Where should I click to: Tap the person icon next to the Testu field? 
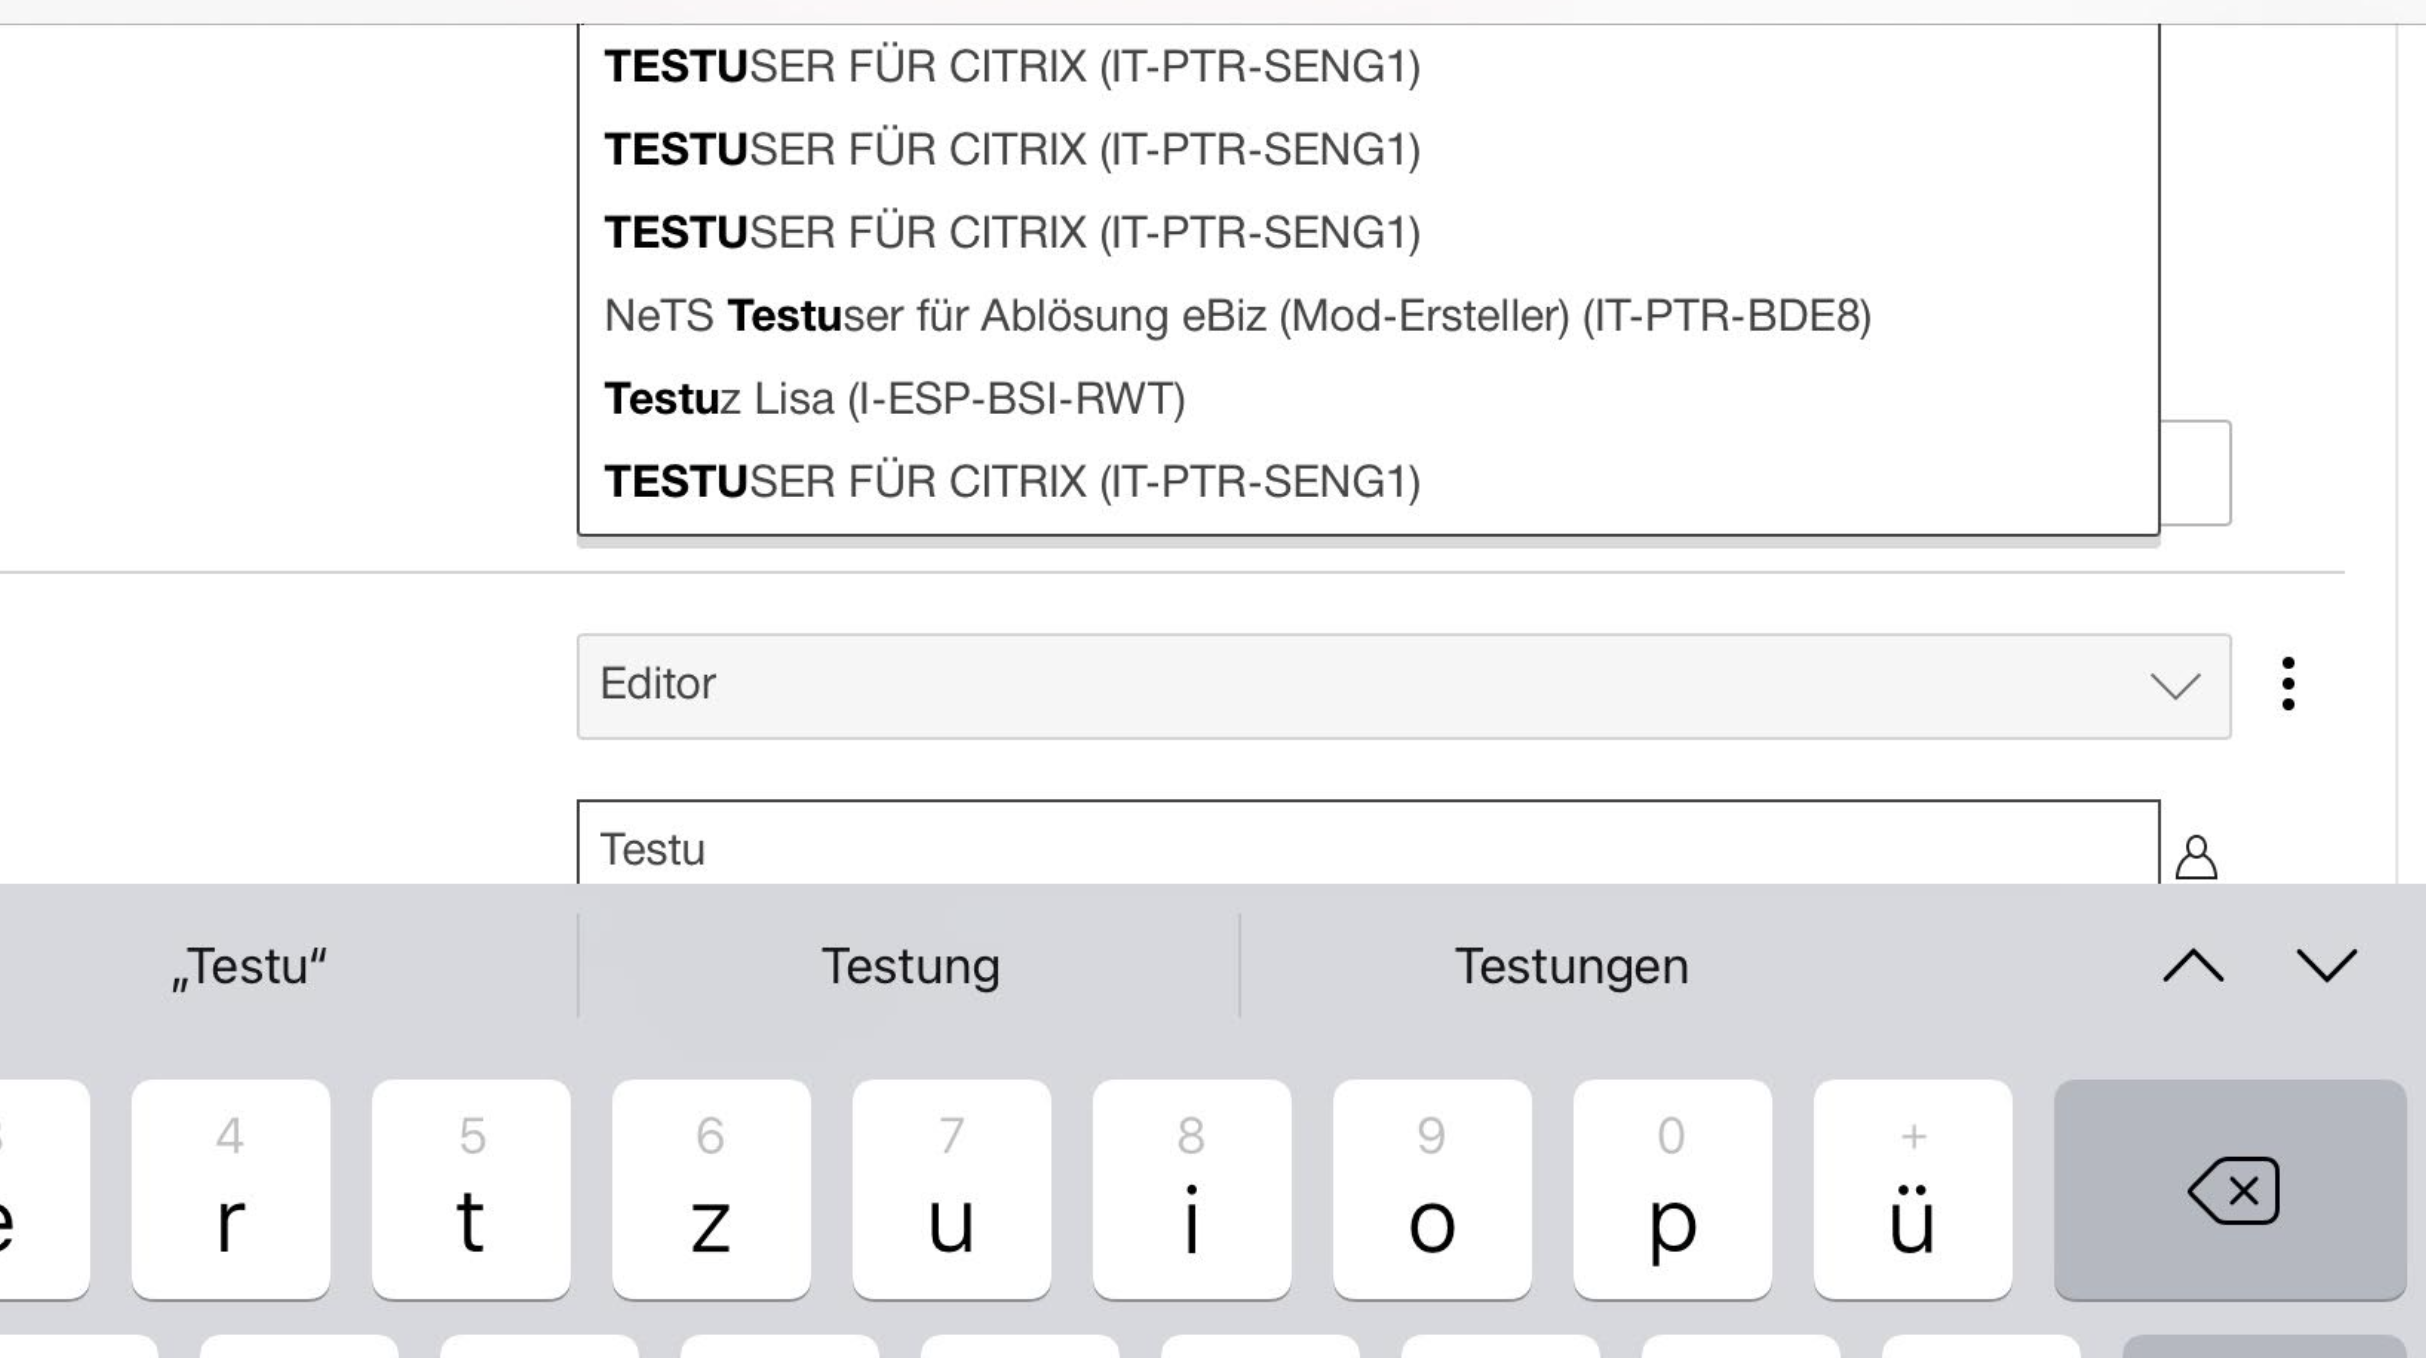click(2196, 857)
